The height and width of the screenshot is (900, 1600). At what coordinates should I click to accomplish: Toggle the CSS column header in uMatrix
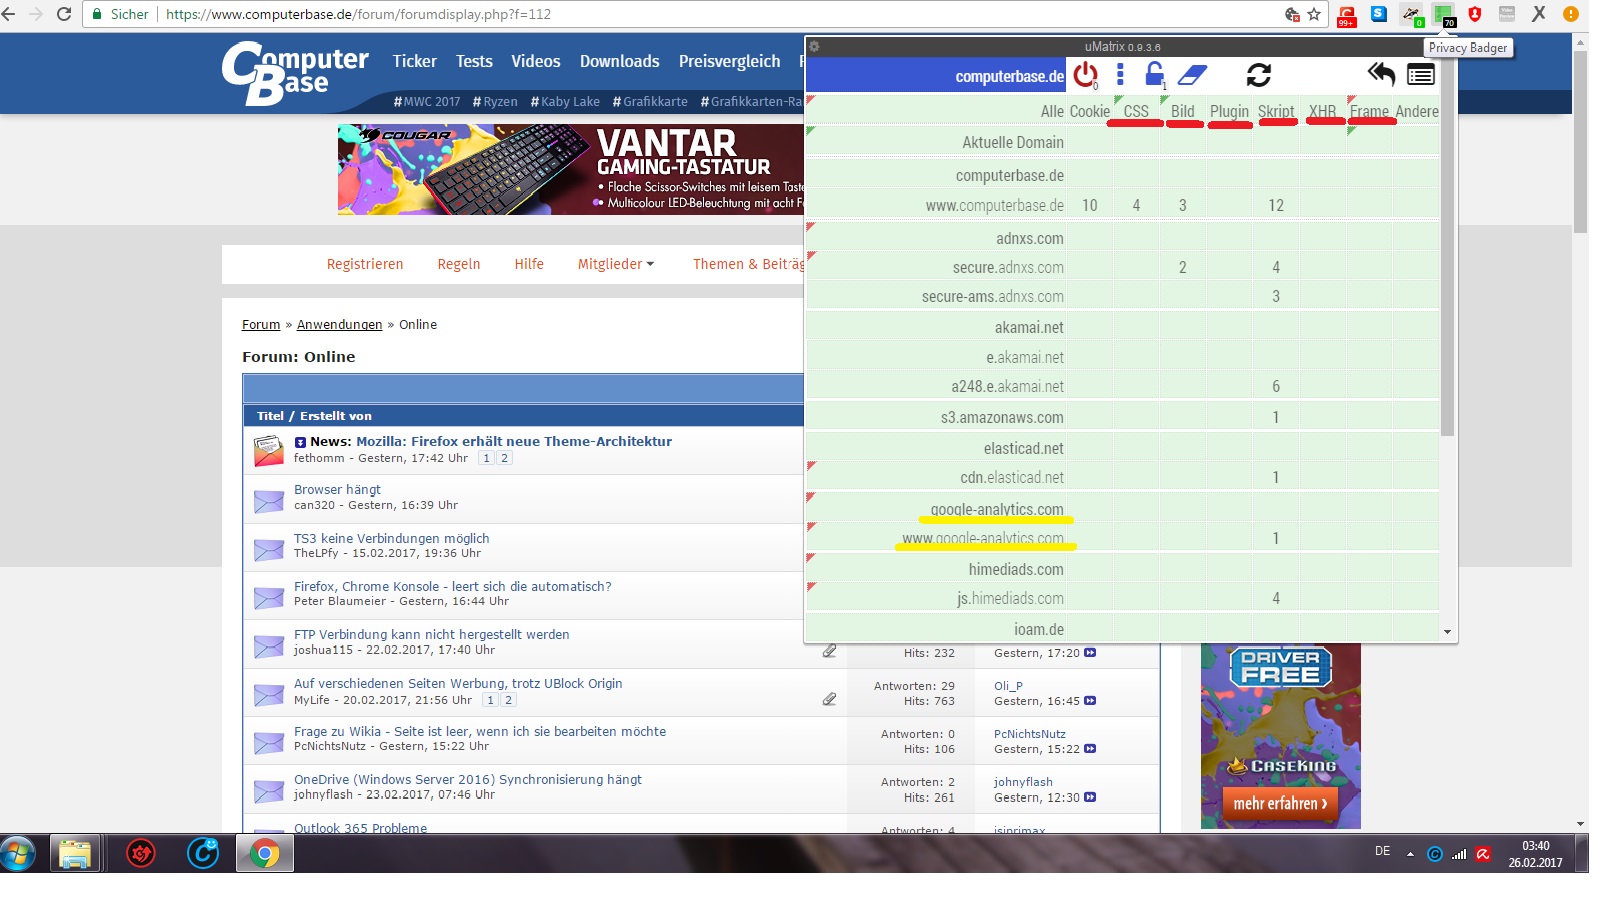click(1136, 111)
